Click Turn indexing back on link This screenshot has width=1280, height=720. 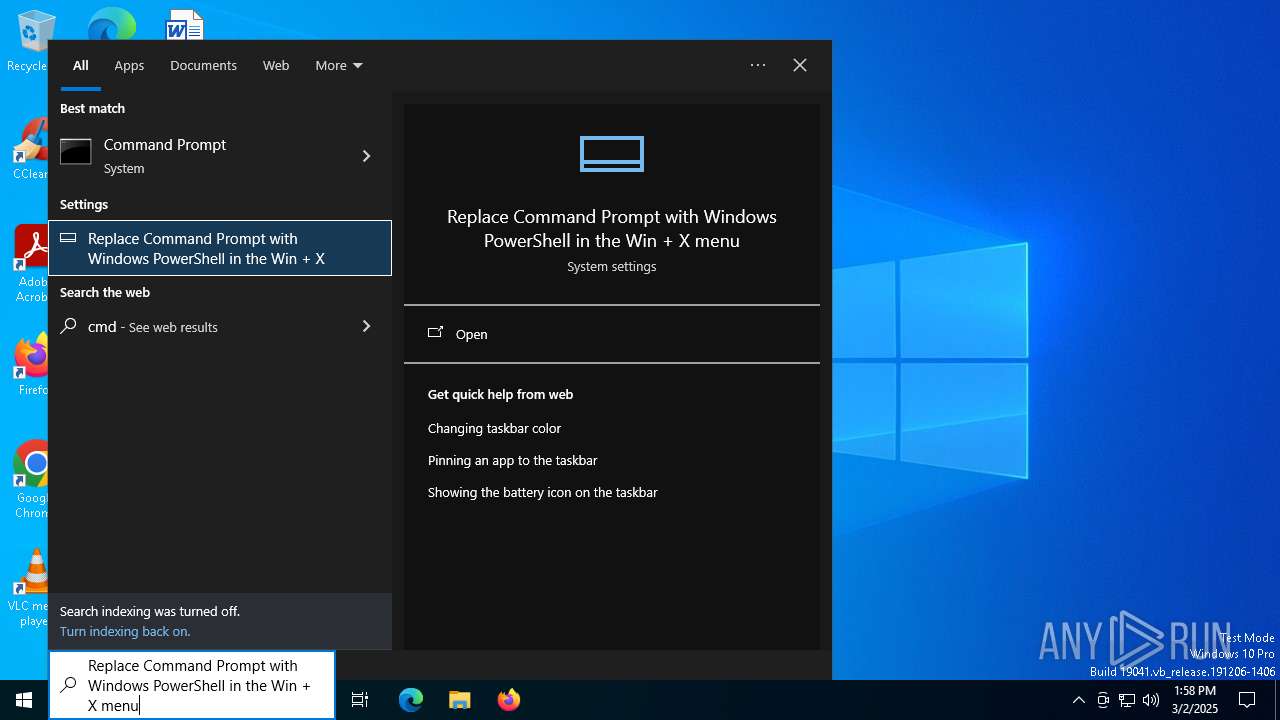coord(125,631)
